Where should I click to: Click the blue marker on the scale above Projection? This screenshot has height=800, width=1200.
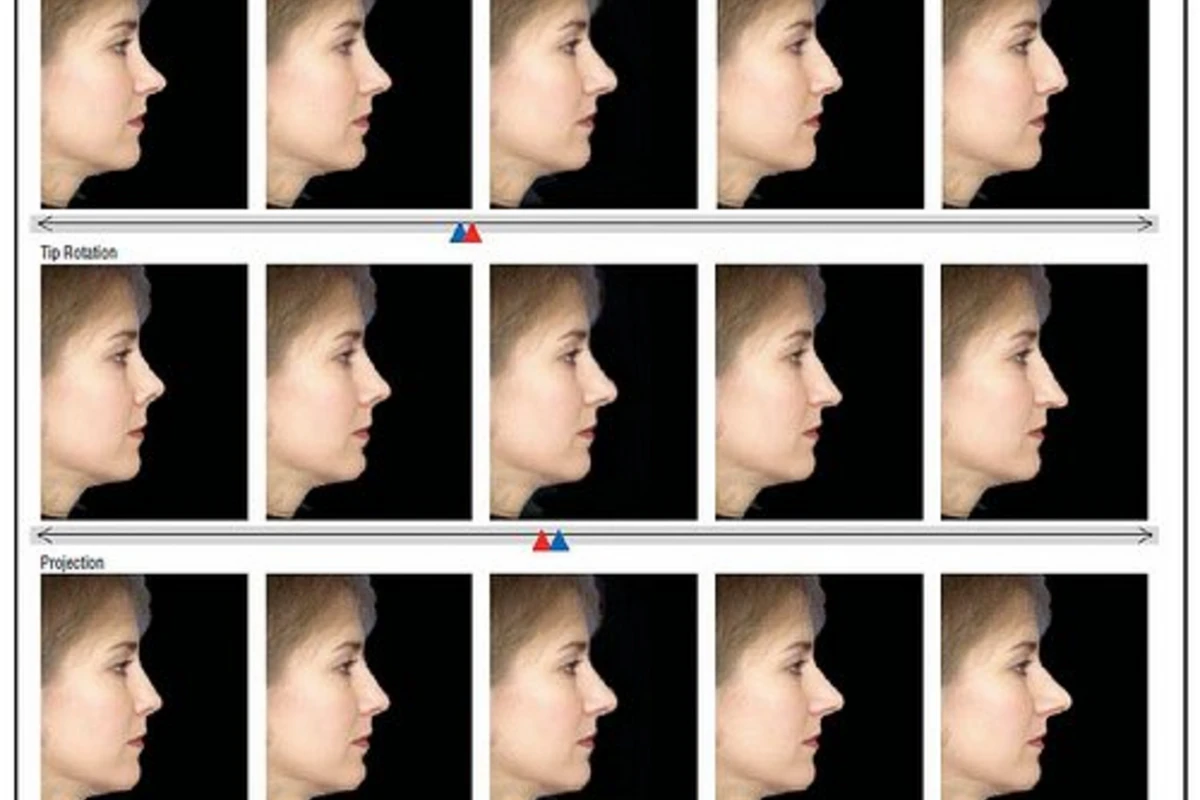(559, 541)
